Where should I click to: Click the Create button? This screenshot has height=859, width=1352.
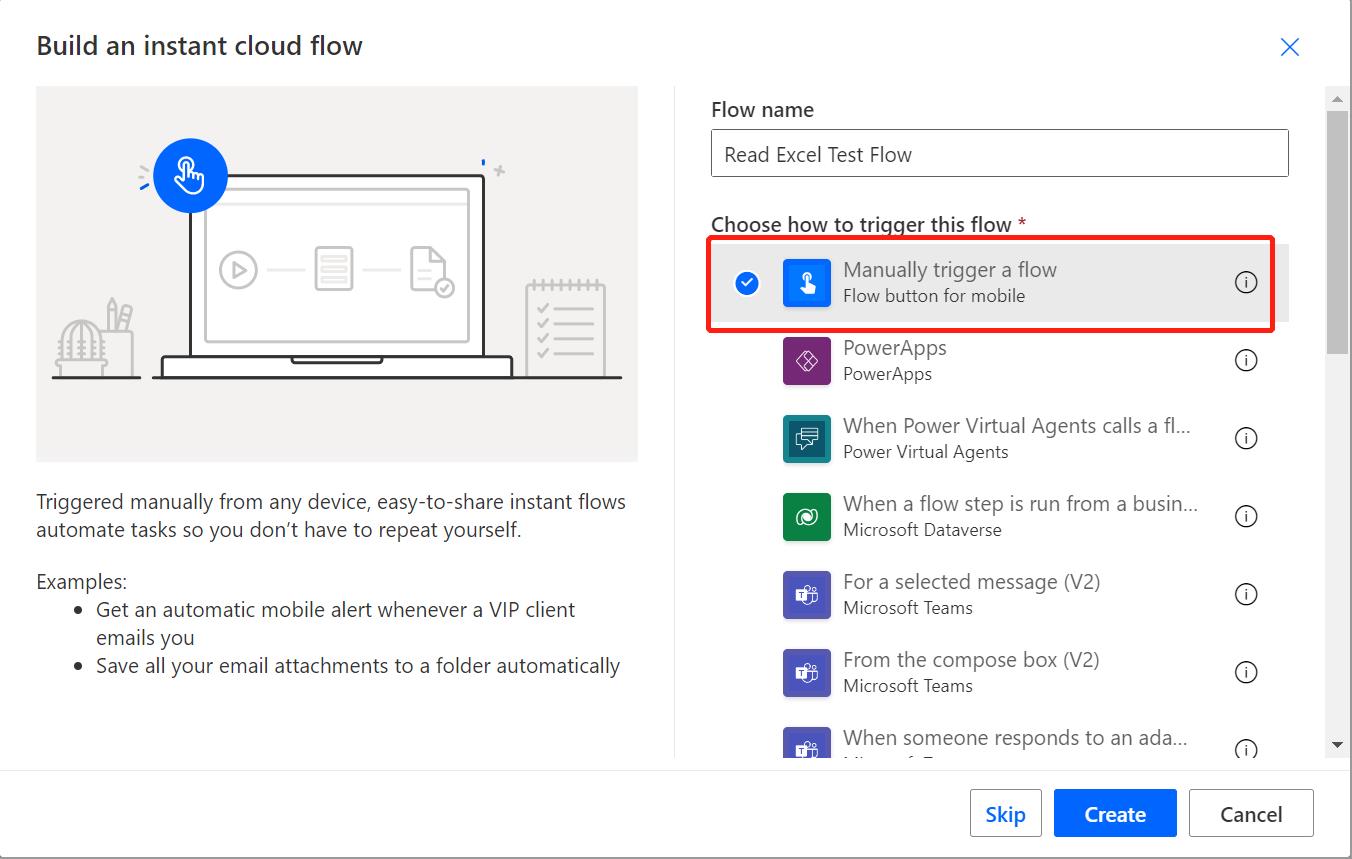point(1115,813)
